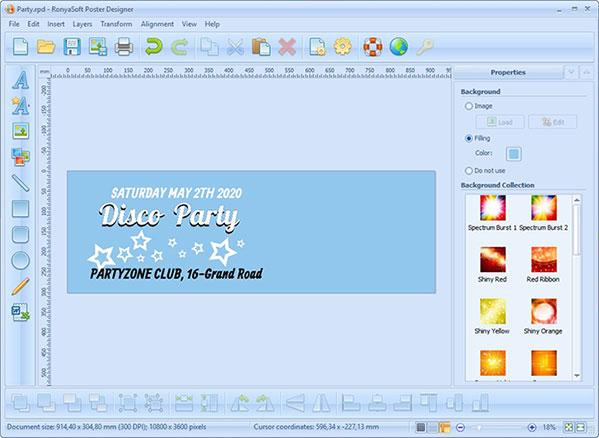
Task: Copy the selected object icon
Action: [x=209, y=47]
